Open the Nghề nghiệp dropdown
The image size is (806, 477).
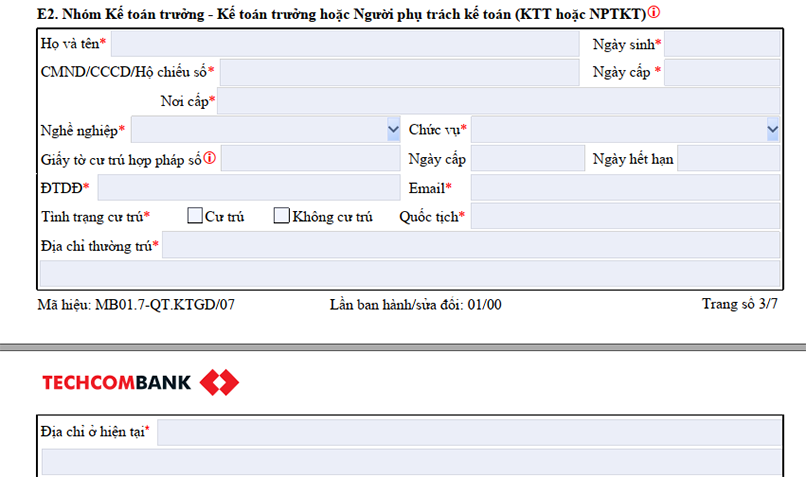point(393,130)
